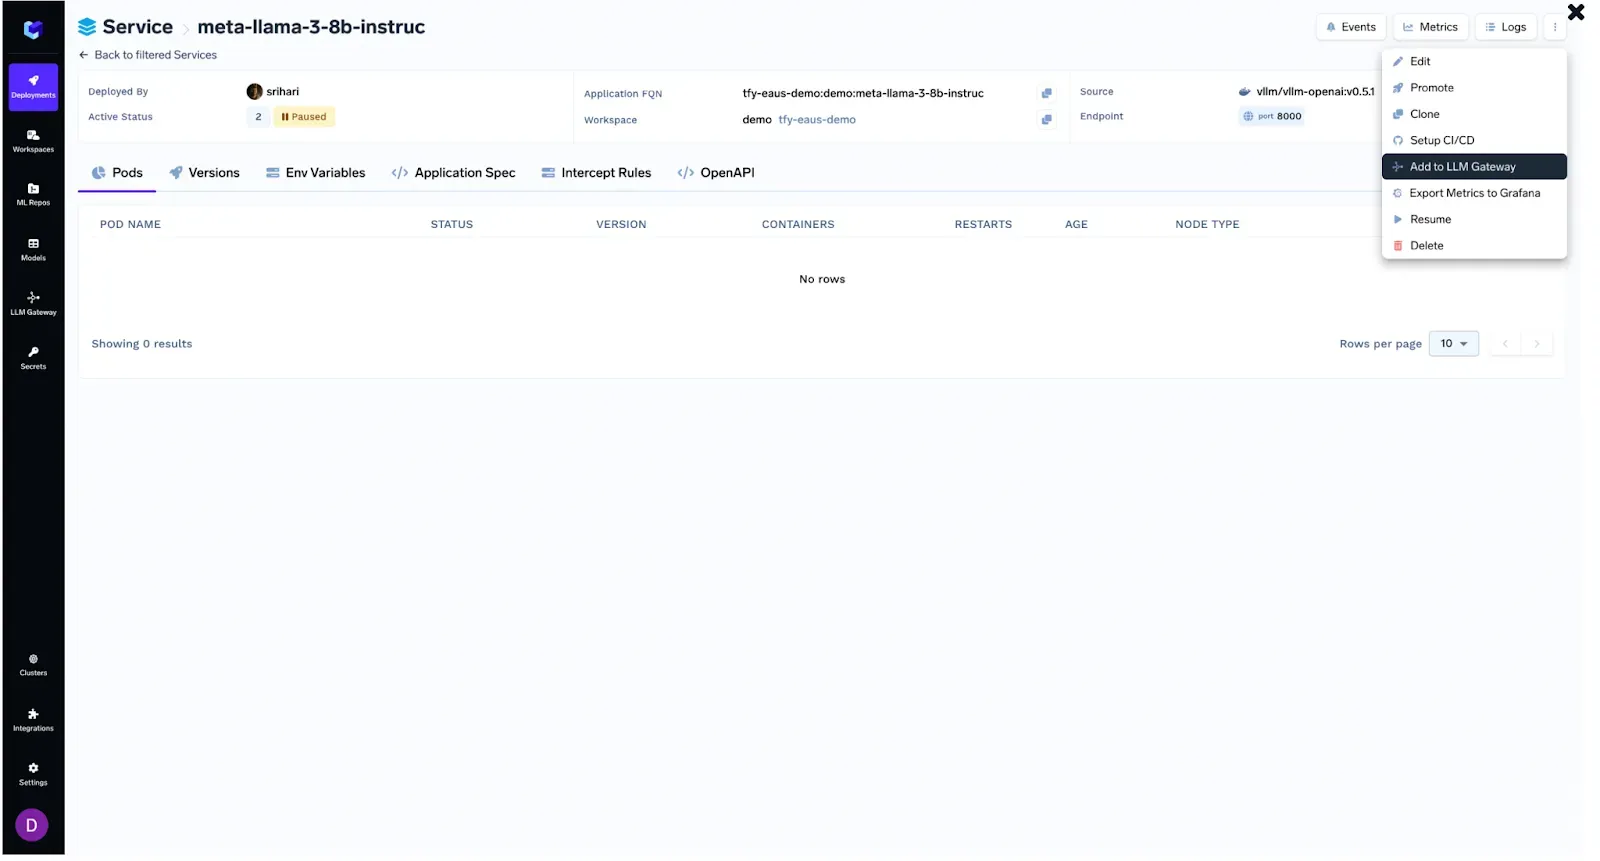This screenshot has width=1600, height=861.
Task: Go to ML Repos section
Action: [x=33, y=195]
